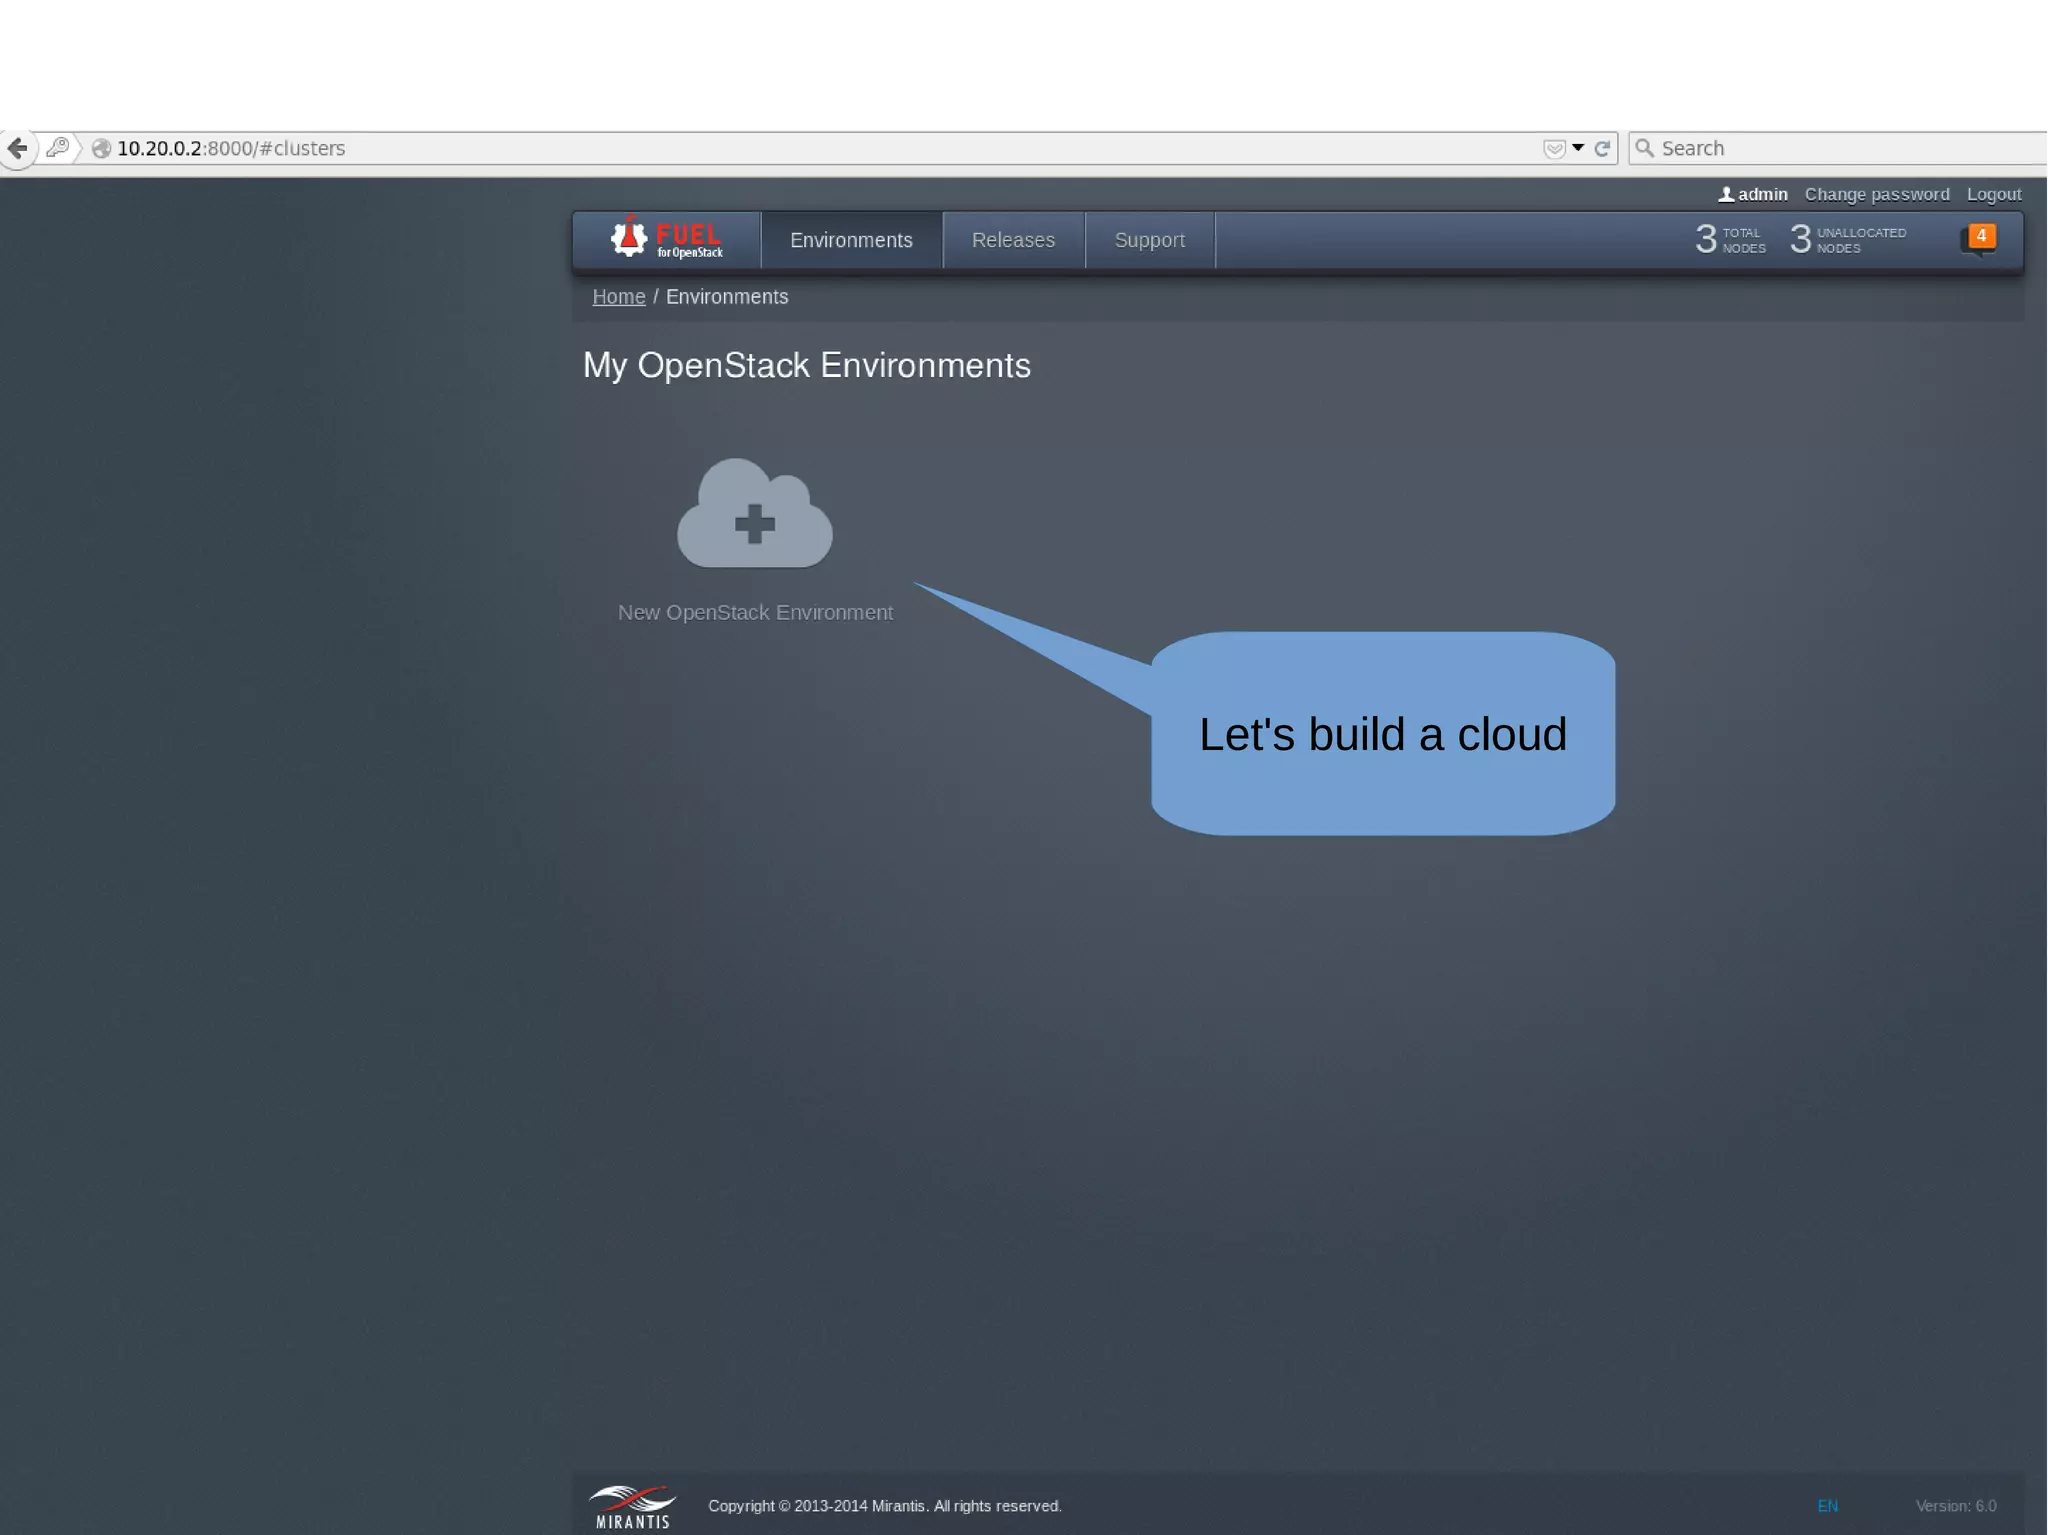The image size is (2048, 1535).
Task: Open the orange notifications badge showing 4
Action: 1980,237
